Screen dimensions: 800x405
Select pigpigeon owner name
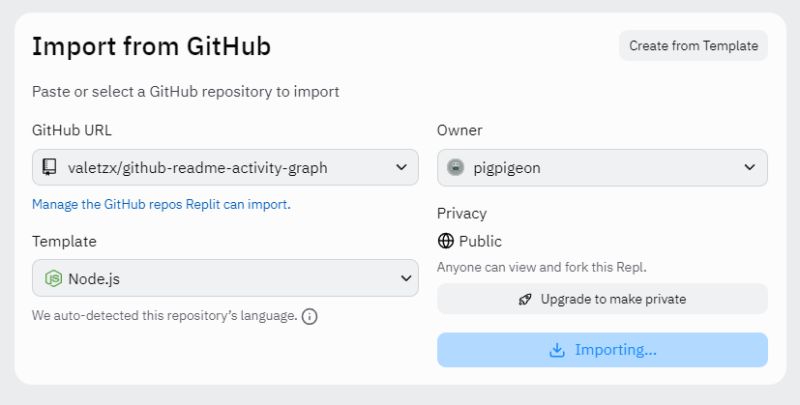click(507, 168)
